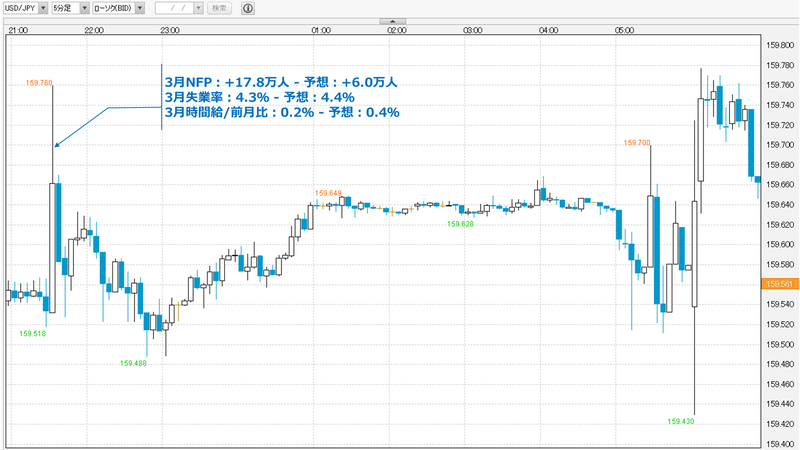Click the 02:00 time axis label
The width and height of the screenshot is (800, 450).
397,30
